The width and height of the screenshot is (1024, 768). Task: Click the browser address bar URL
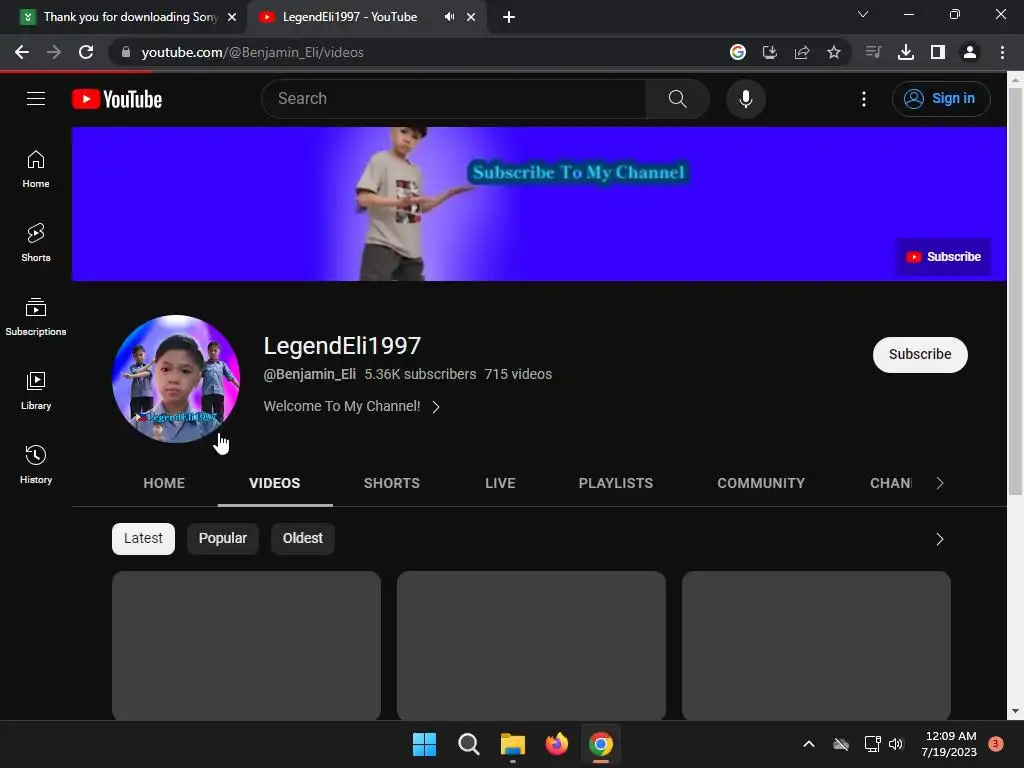pyautogui.click(x=253, y=52)
